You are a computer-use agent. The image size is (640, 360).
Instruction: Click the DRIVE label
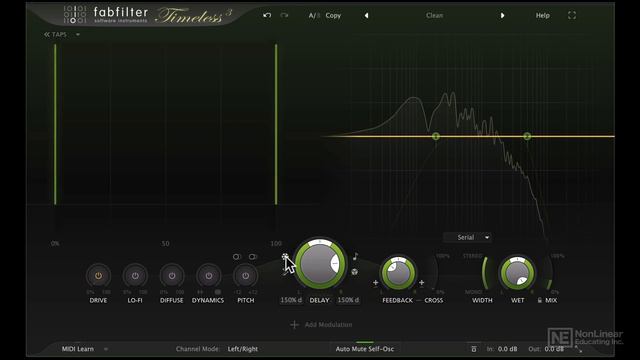tap(98, 300)
